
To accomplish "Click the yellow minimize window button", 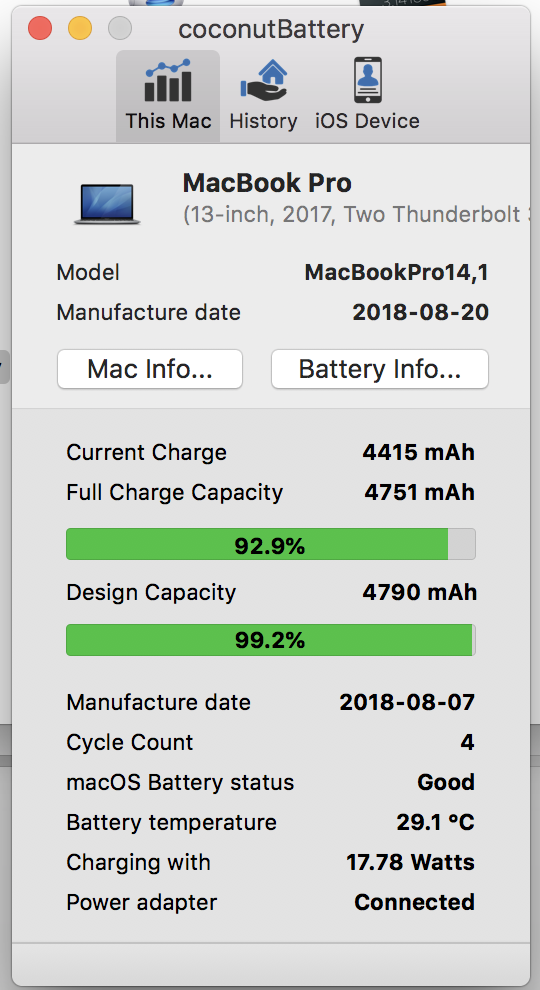I will [x=80, y=28].
